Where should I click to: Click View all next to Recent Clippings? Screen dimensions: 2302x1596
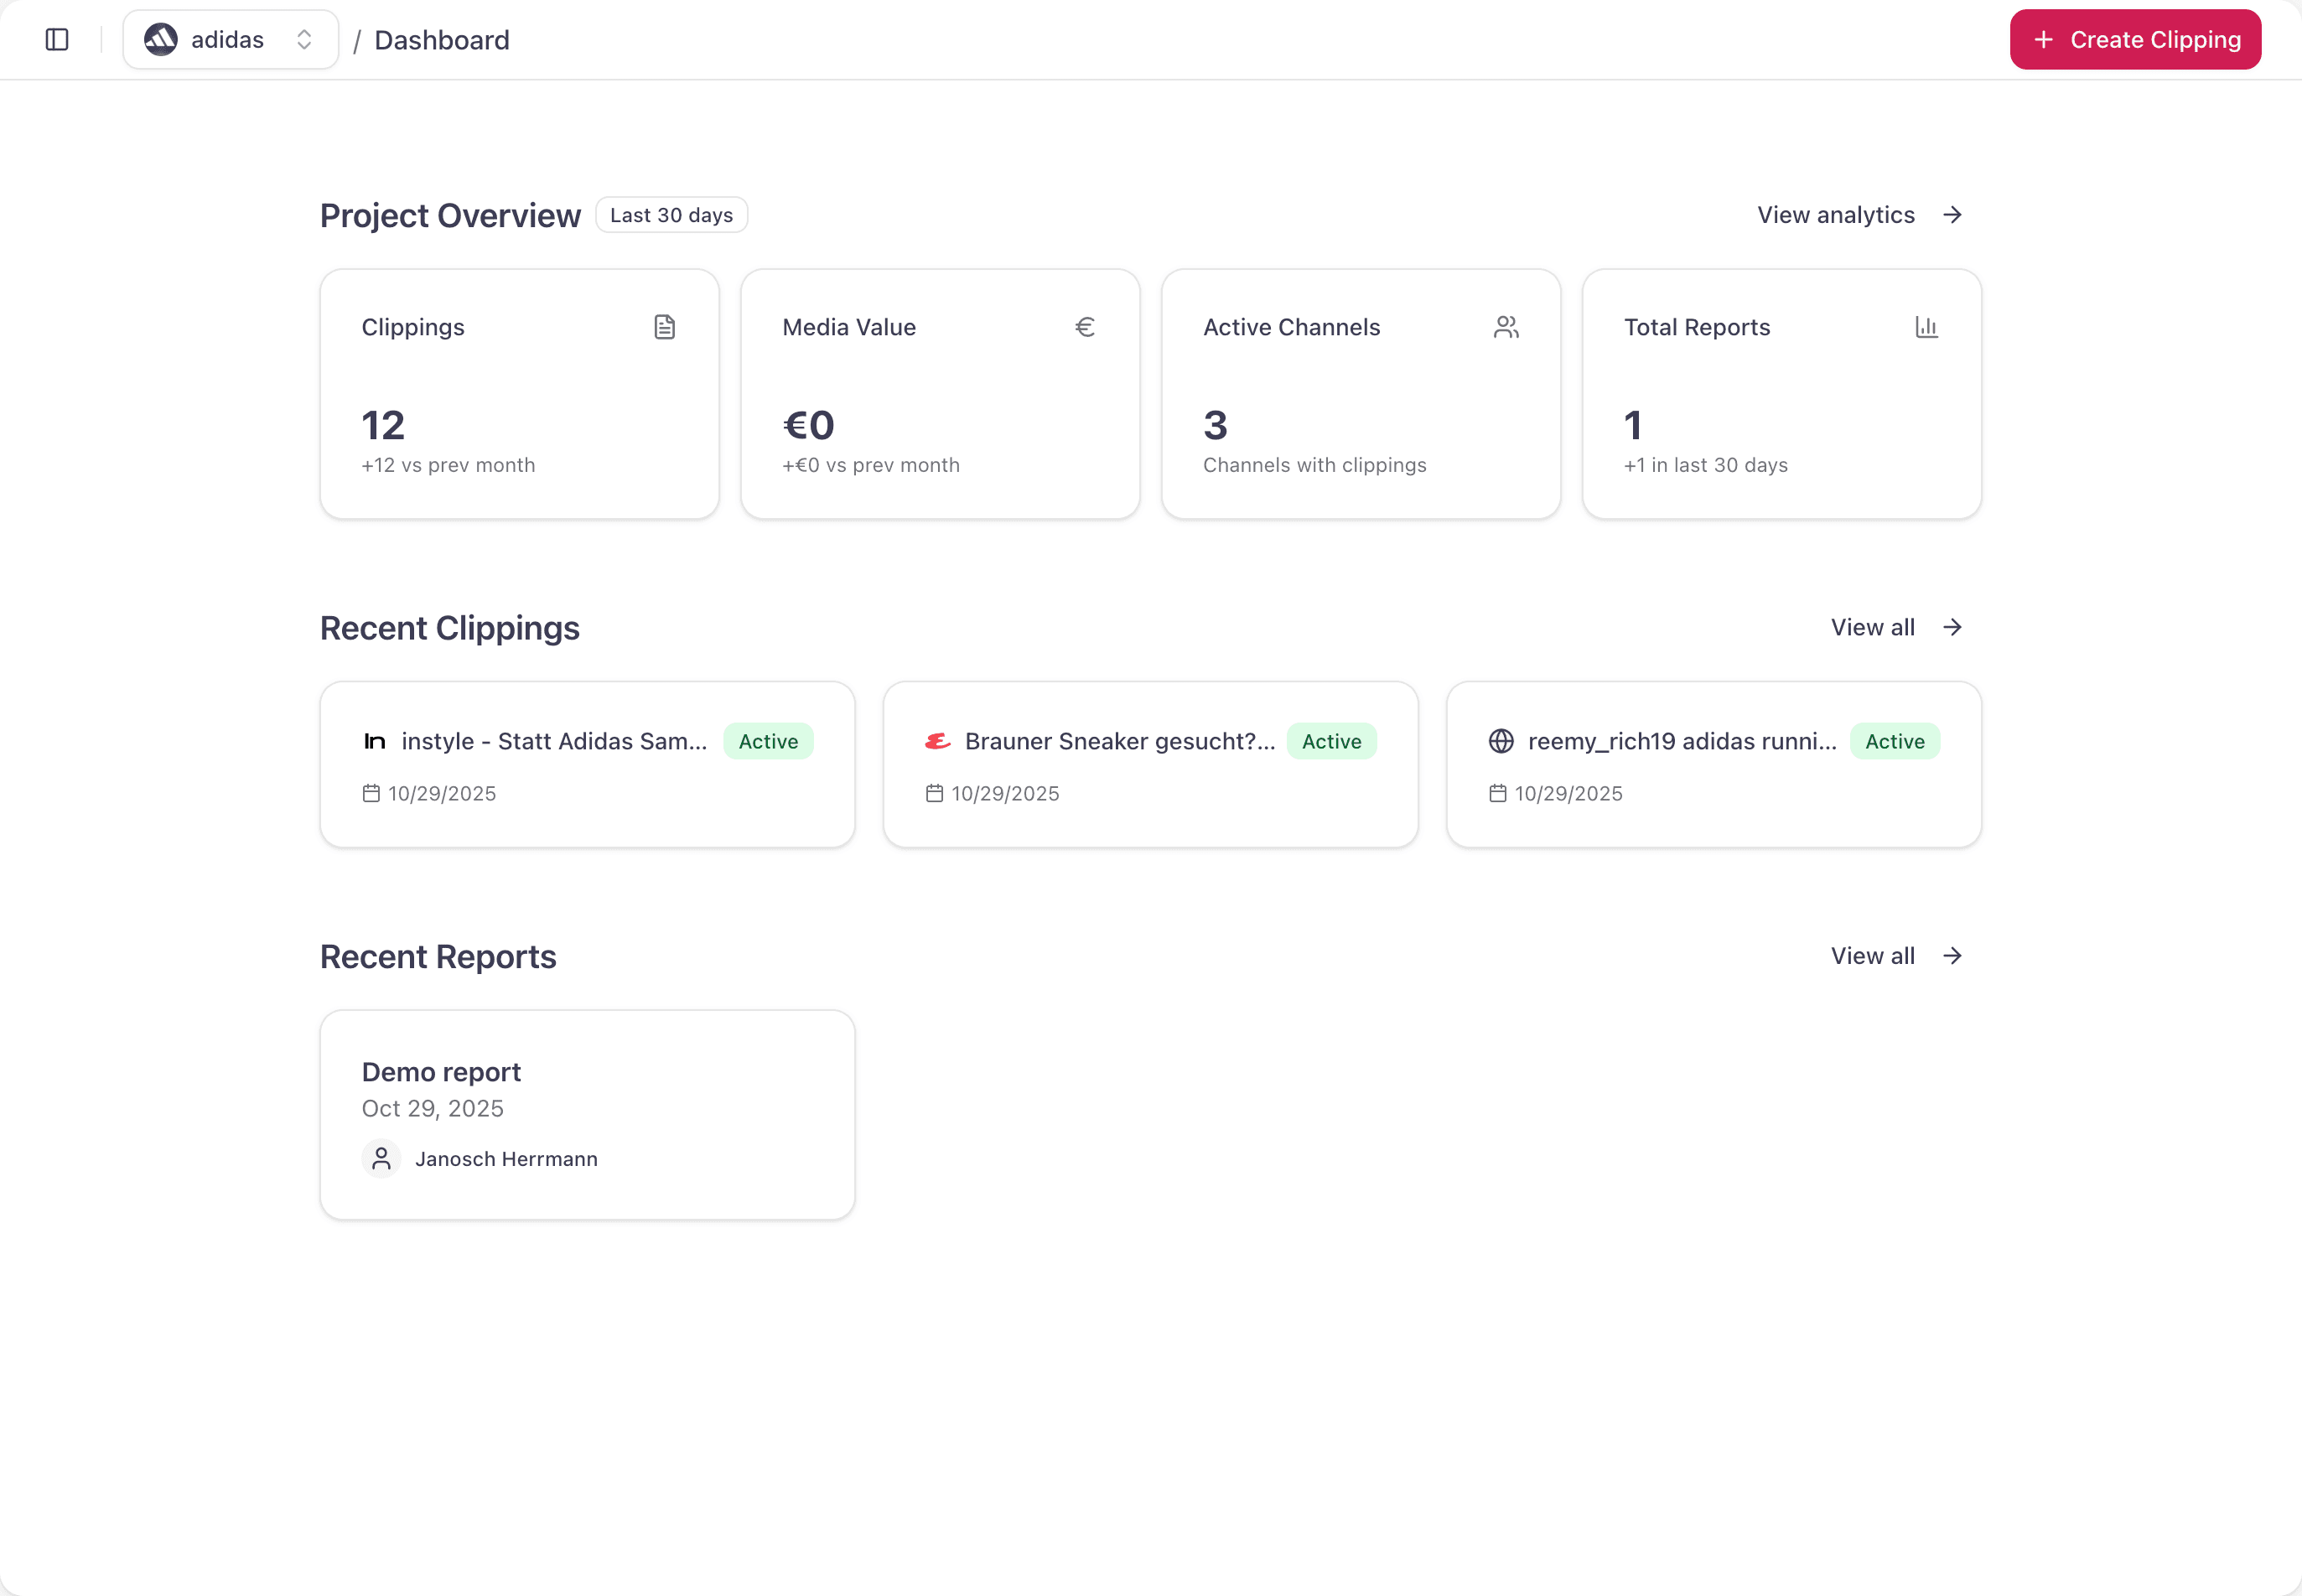[x=1896, y=627]
